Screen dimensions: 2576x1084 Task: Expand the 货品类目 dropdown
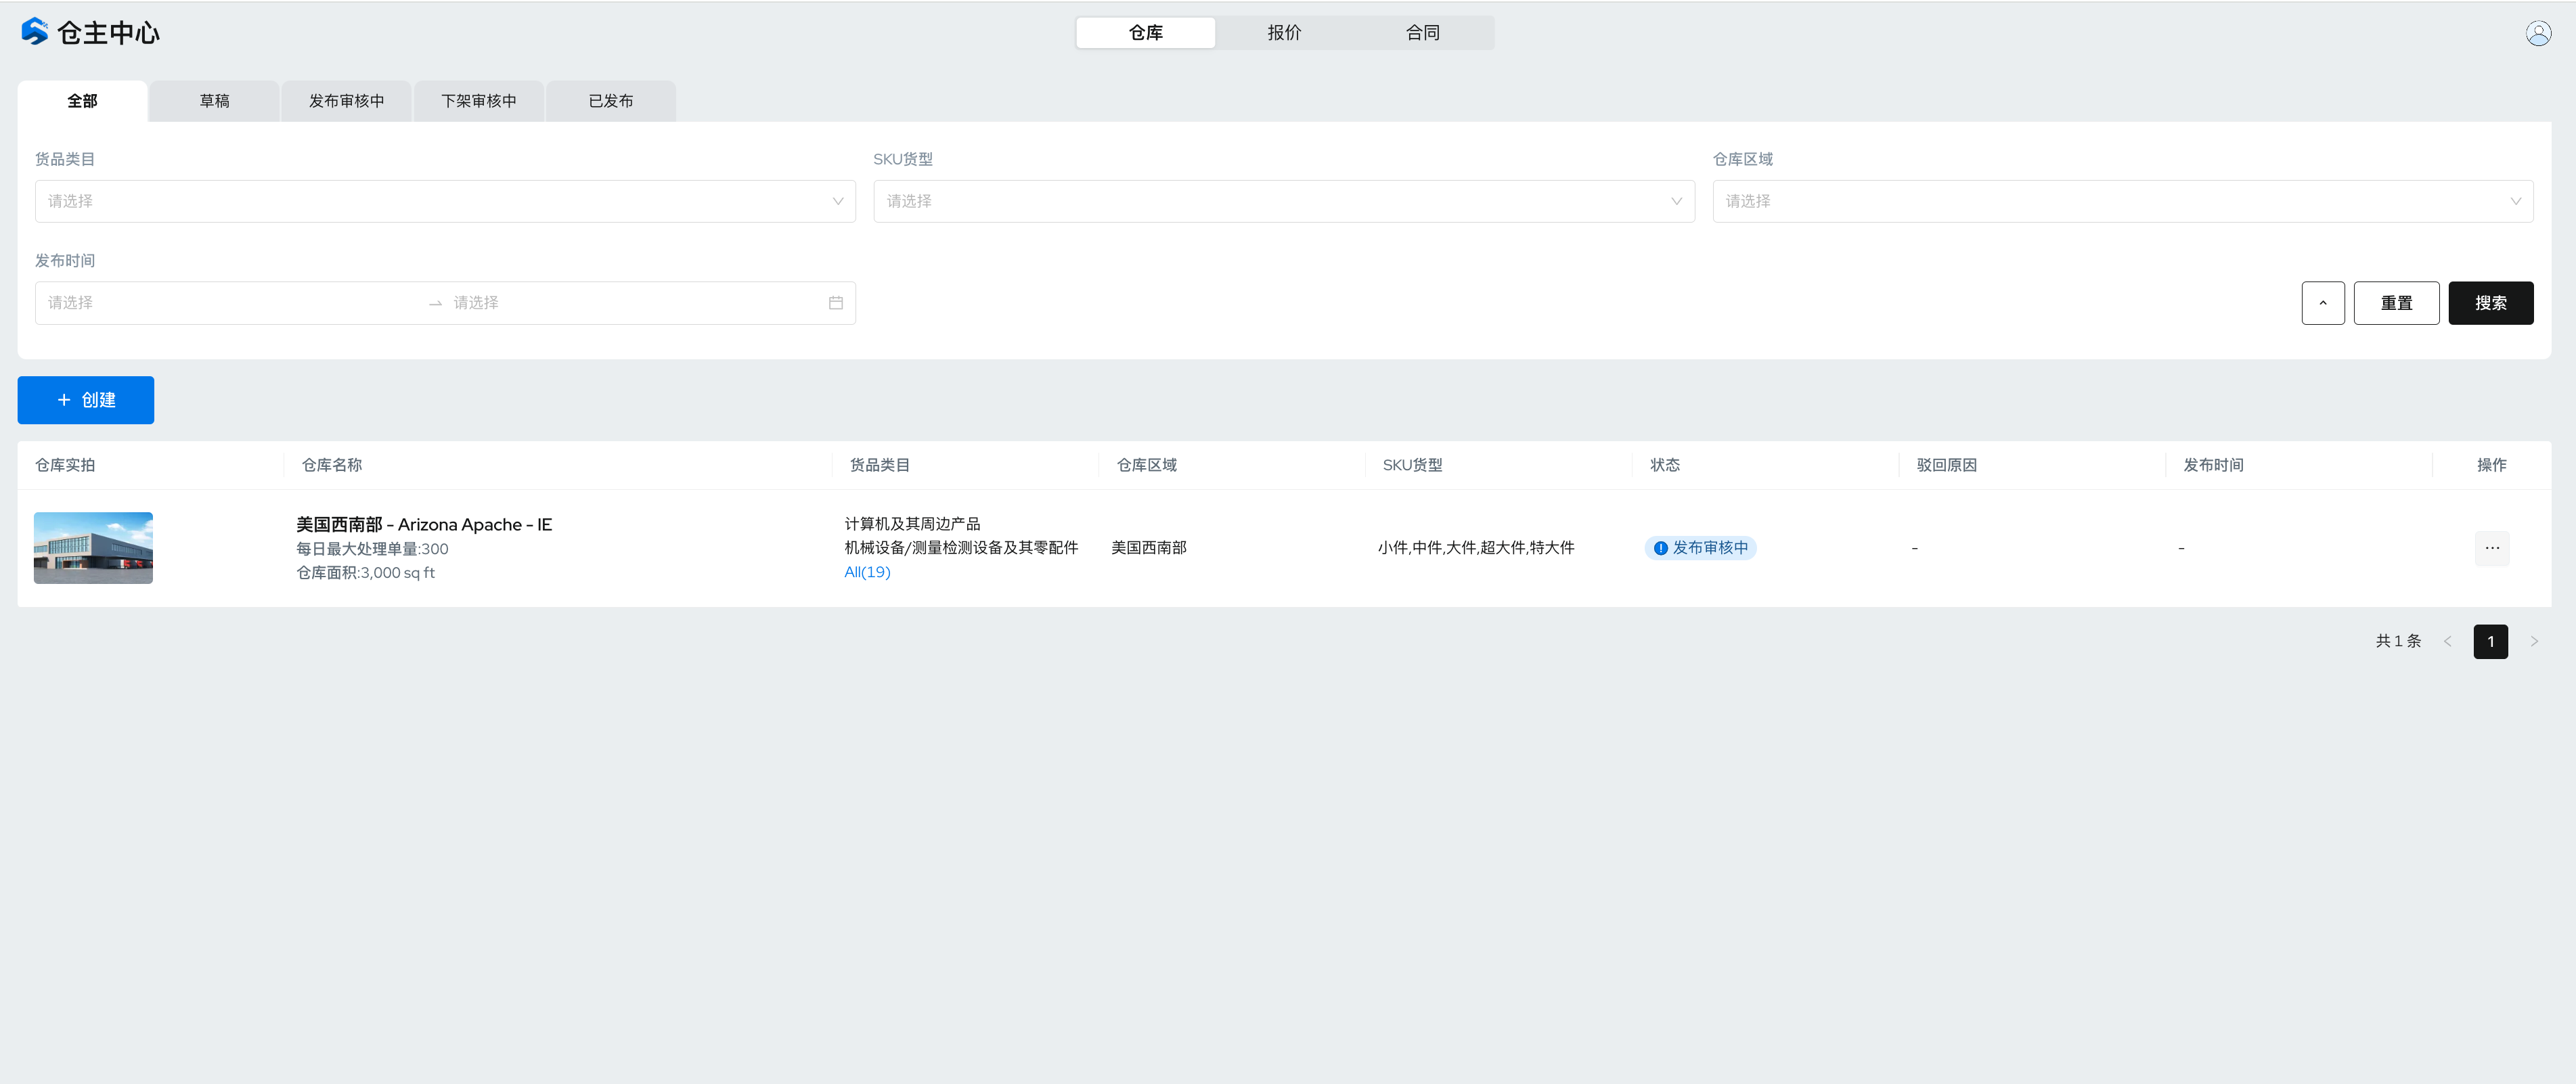click(445, 201)
